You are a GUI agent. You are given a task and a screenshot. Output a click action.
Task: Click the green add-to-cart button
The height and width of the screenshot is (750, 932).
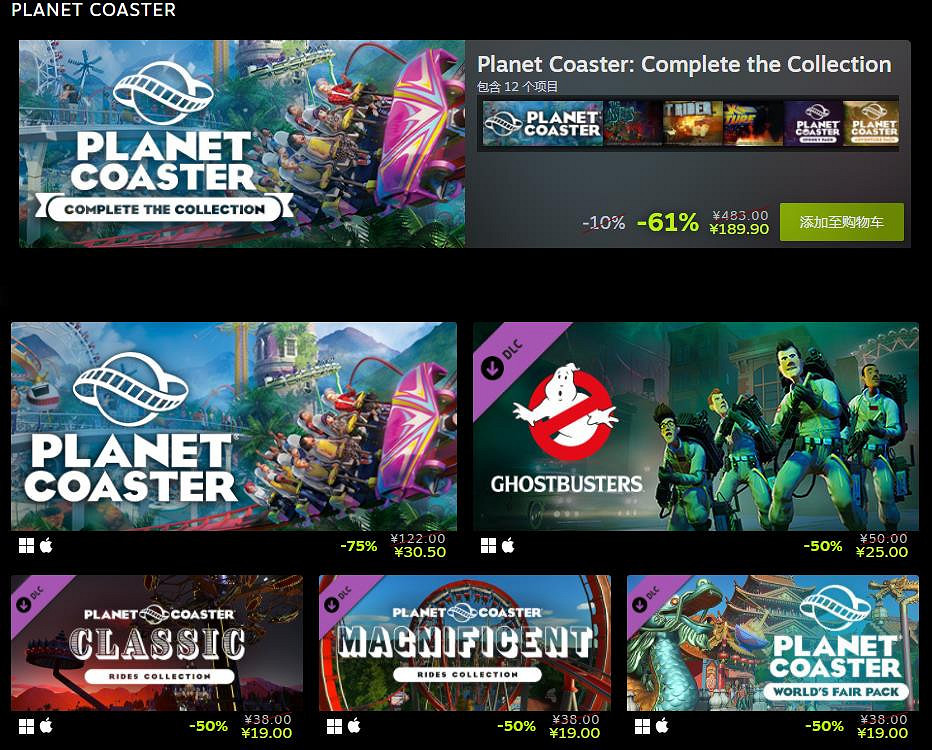point(842,222)
